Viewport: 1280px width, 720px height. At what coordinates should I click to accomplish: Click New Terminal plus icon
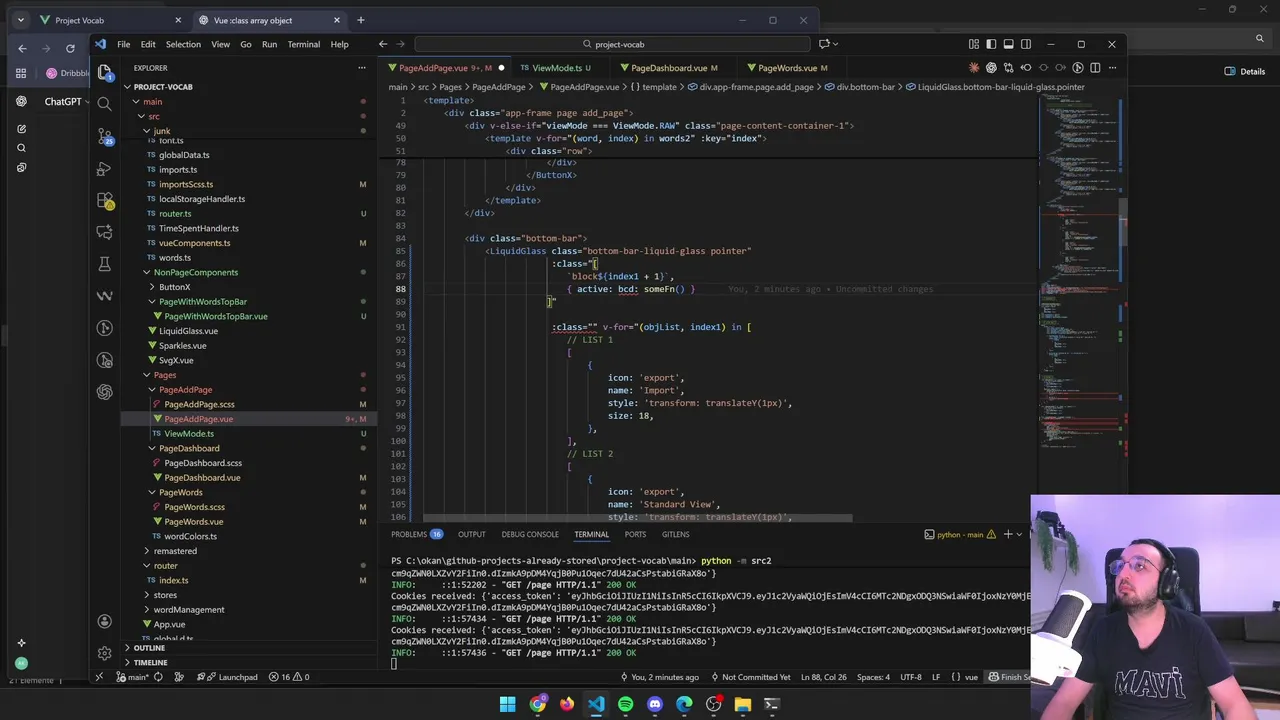[x=1008, y=534]
